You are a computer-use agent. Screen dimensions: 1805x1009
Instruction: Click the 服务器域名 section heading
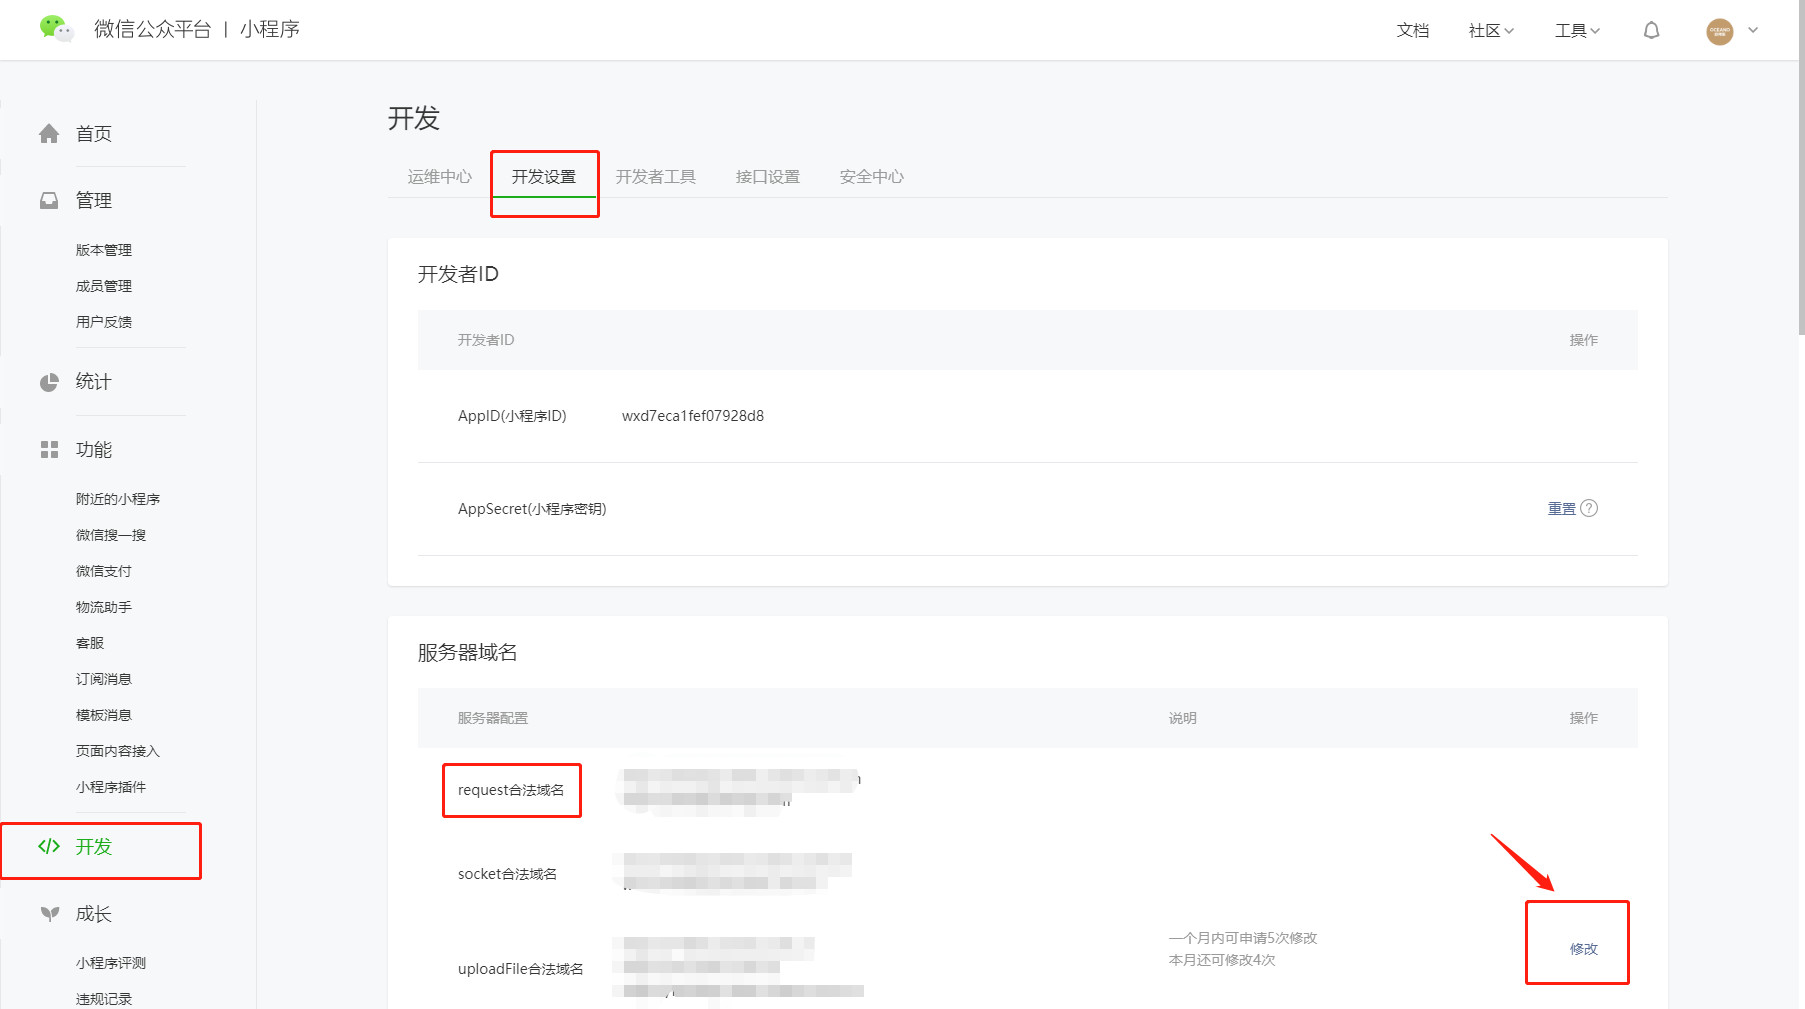coord(467,653)
